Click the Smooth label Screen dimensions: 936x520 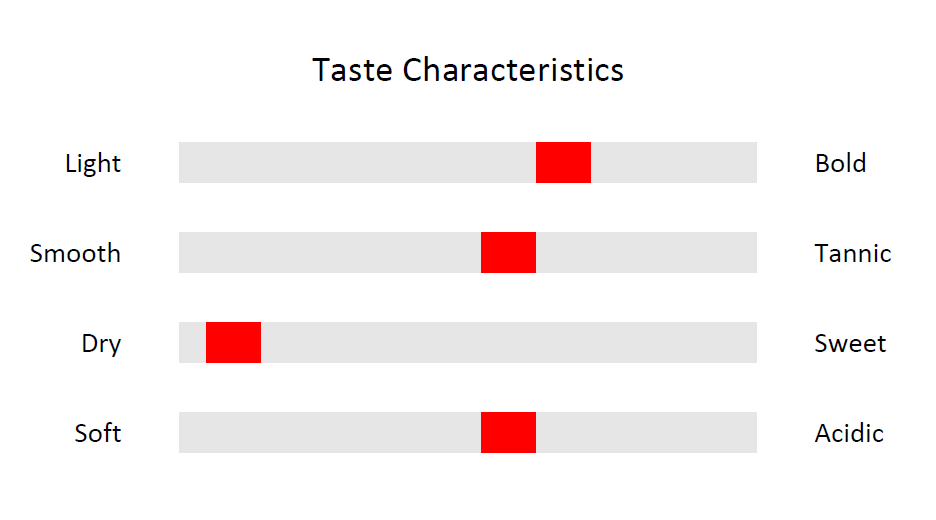(75, 253)
